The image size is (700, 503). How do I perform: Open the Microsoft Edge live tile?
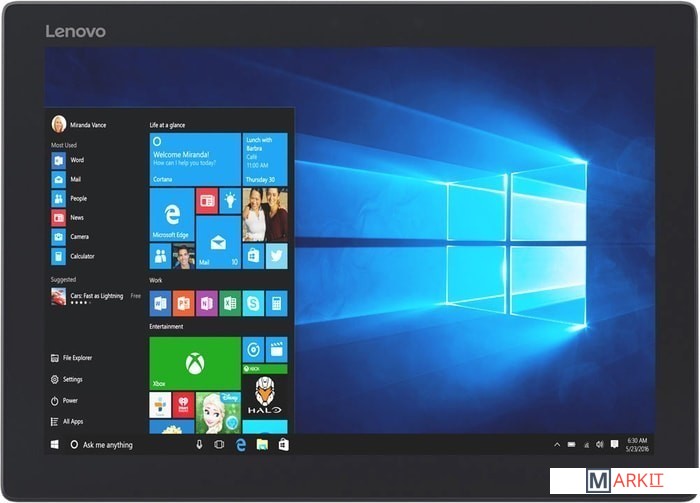(171, 213)
